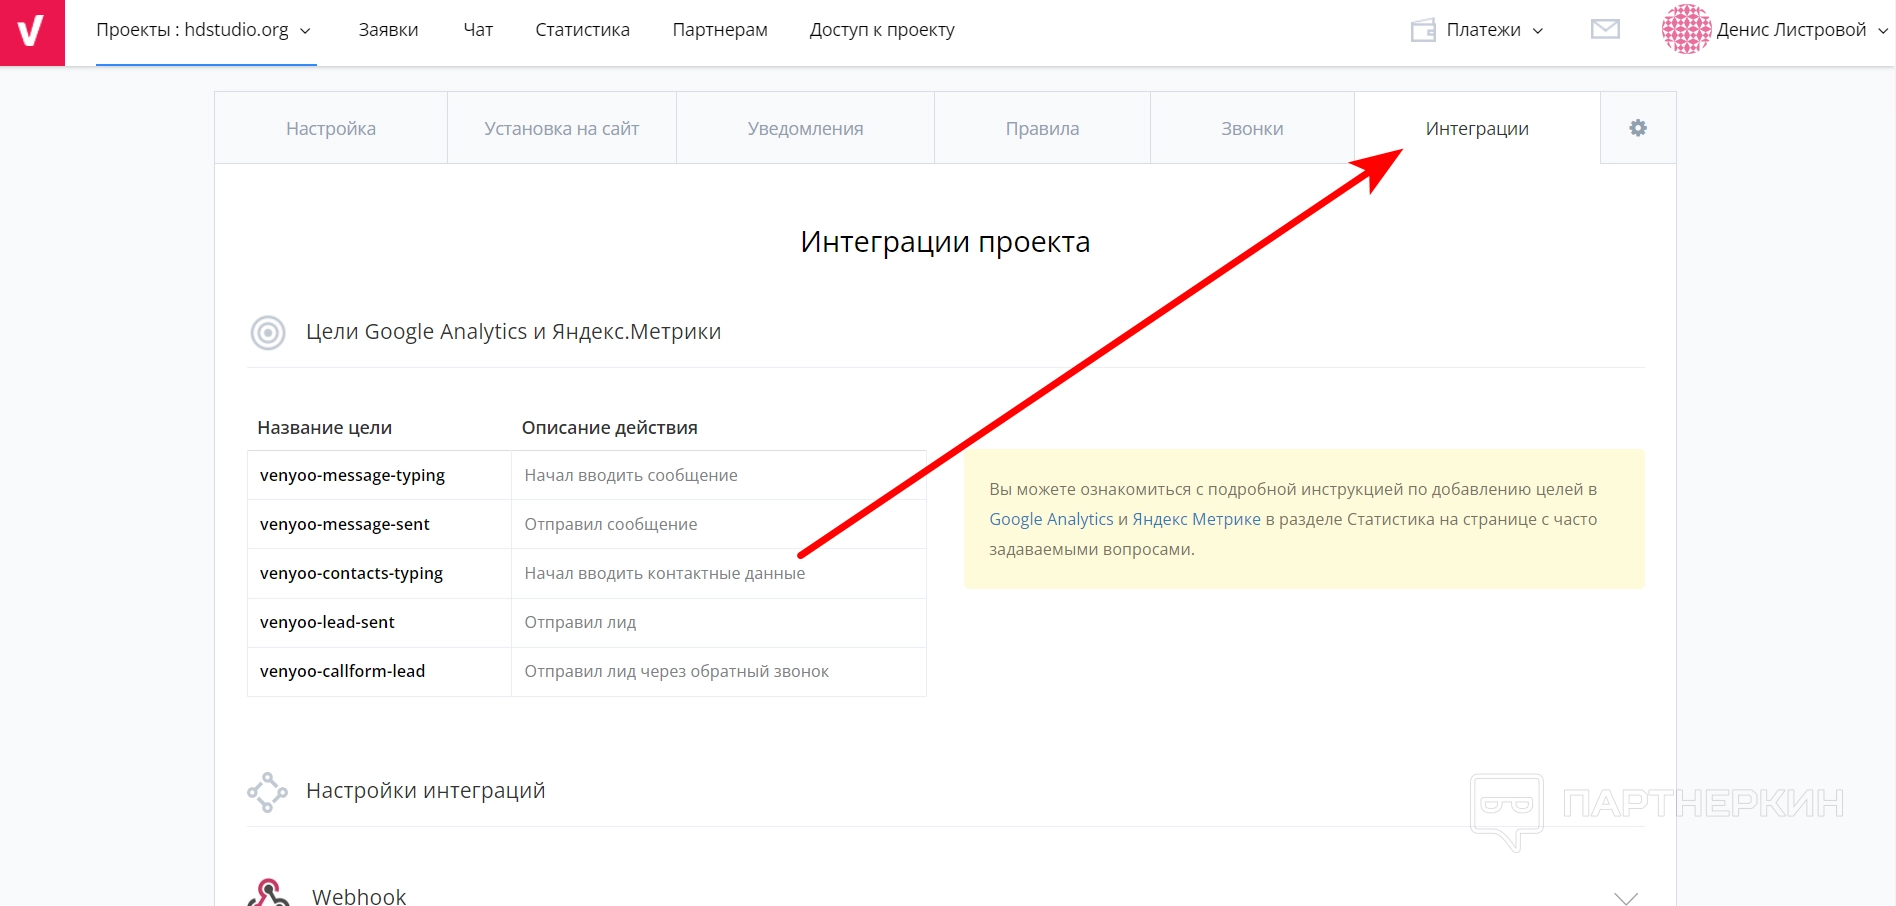
Task: Click the Начал вводить контактные данные description
Action: 665,573
